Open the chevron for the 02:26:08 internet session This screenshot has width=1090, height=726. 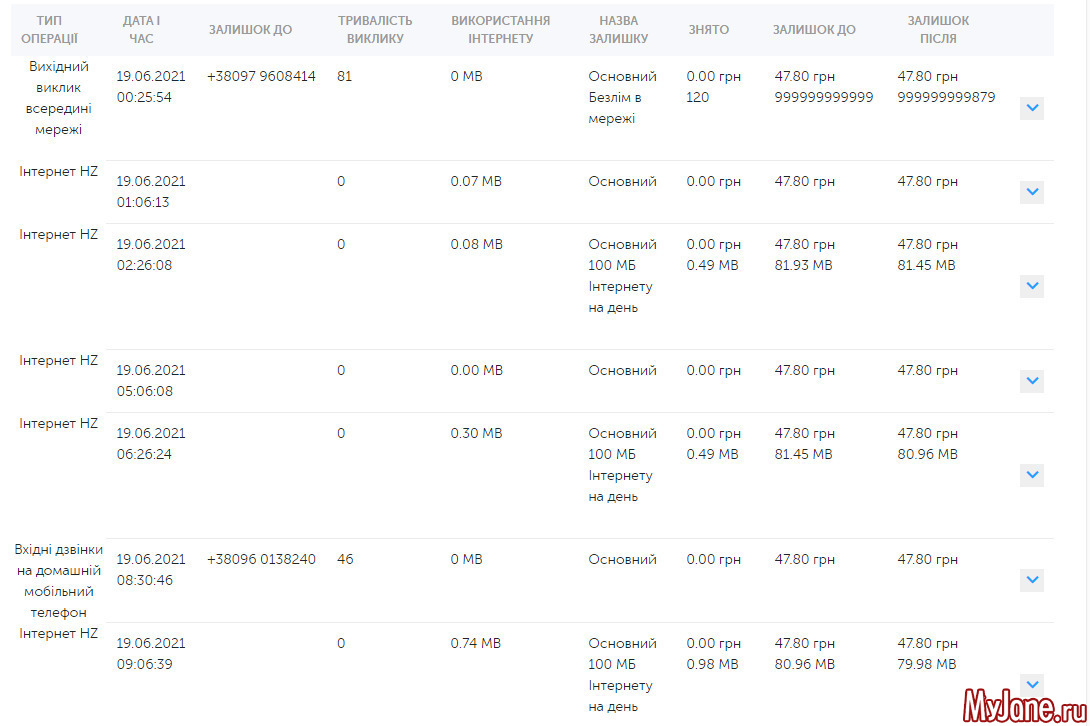pyautogui.click(x=1031, y=286)
